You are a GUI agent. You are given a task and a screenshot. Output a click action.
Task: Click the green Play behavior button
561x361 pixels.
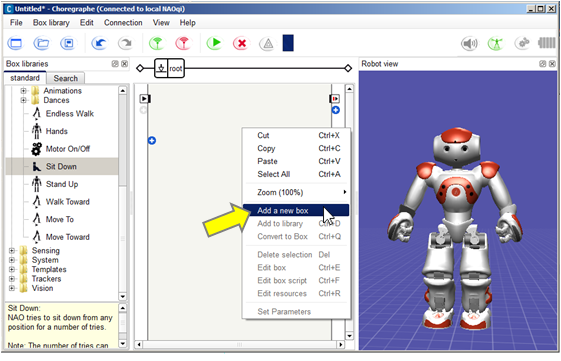point(214,43)
